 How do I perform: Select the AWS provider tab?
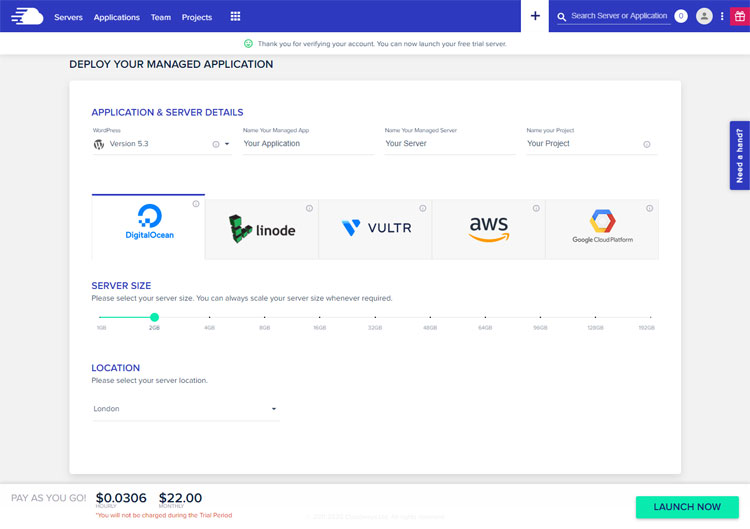pyautogui.click(x=488, y=229)
